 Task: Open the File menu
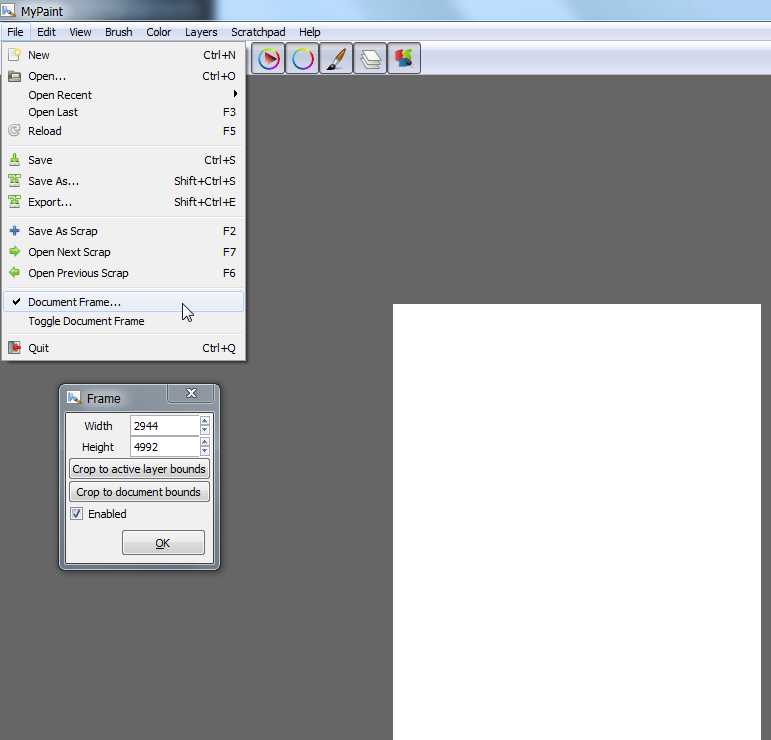pos(15,32)
